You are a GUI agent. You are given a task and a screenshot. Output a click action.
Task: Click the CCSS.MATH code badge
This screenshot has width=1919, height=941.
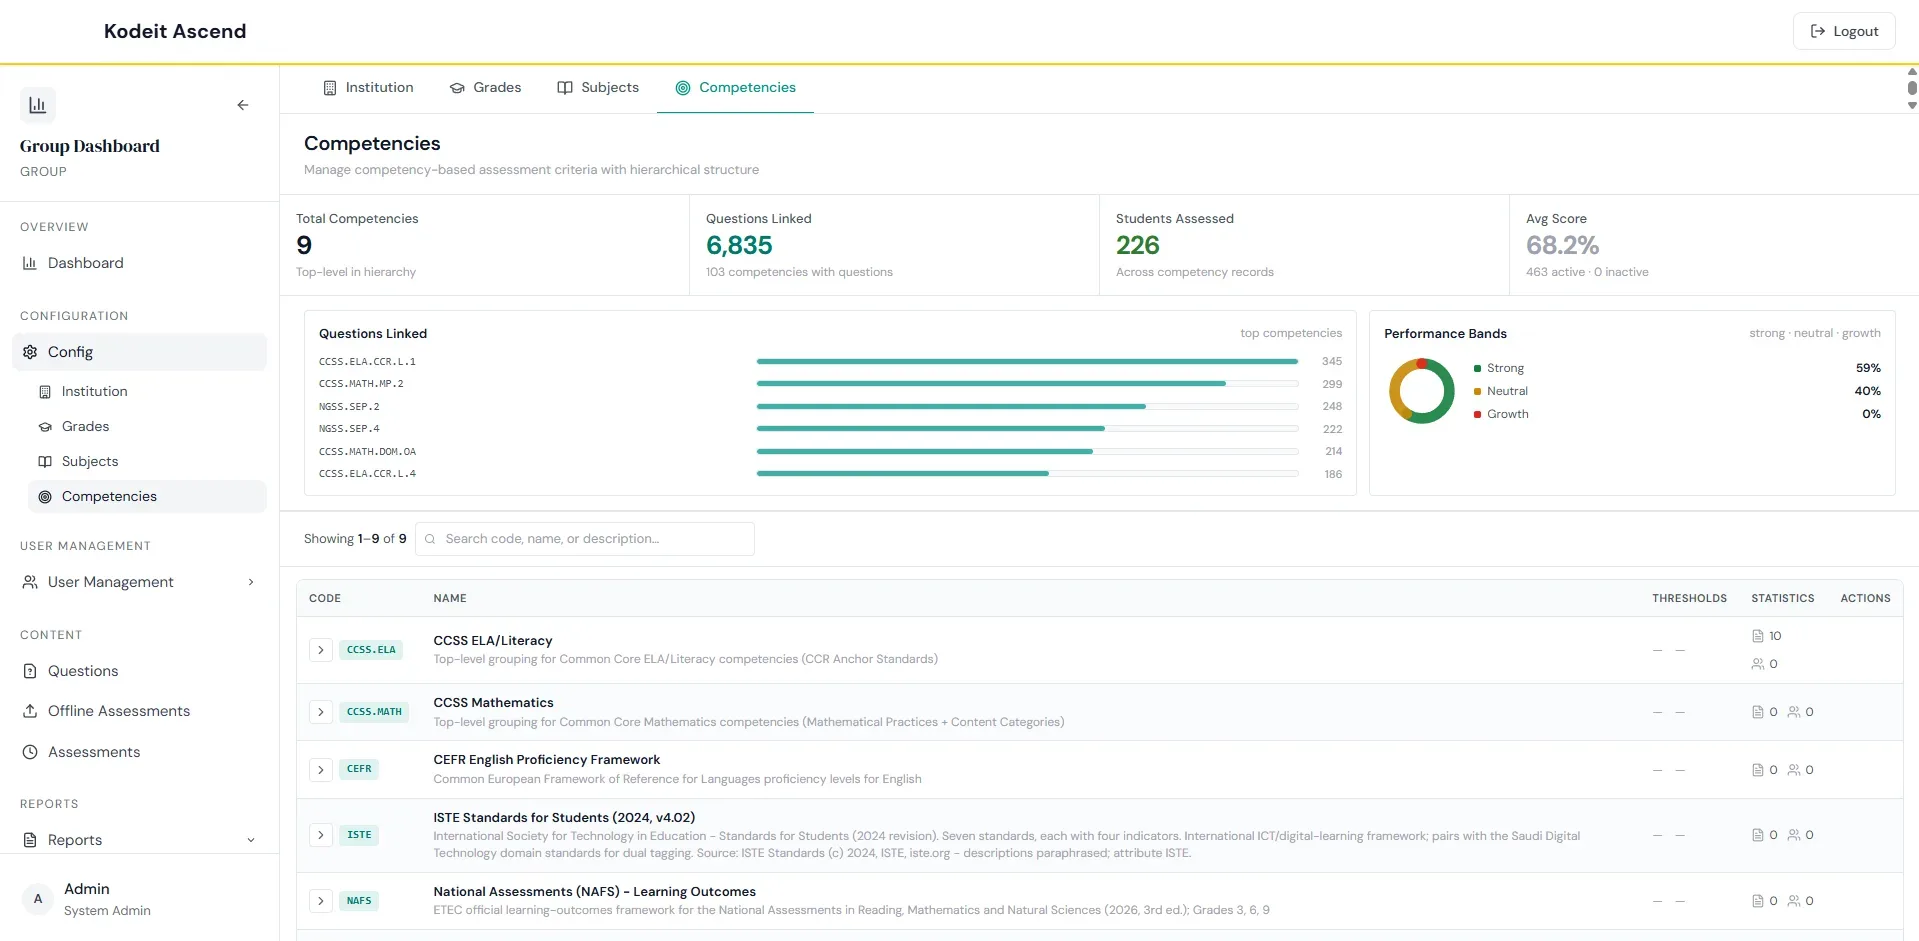tap(374, 712)
